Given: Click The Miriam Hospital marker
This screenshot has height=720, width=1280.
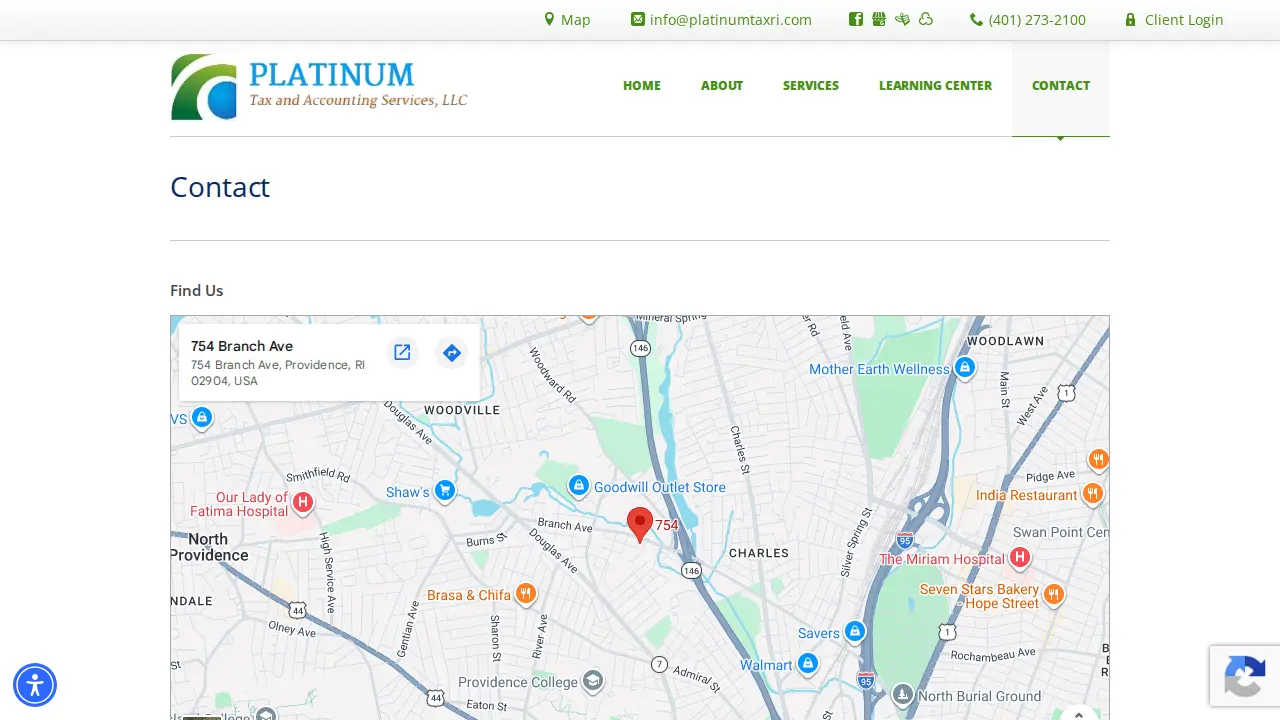Looking at the screenshot, I should (1019, 557).
